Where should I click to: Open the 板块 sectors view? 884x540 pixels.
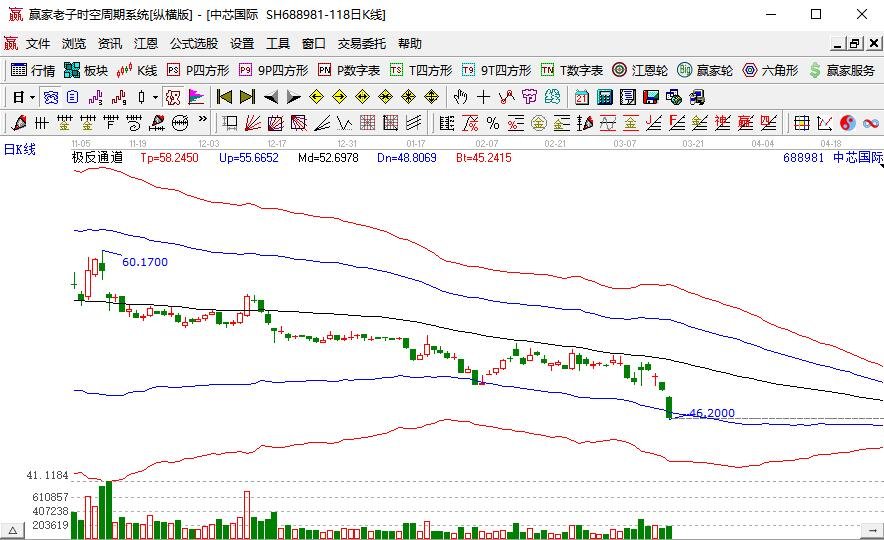coord(86,70)
